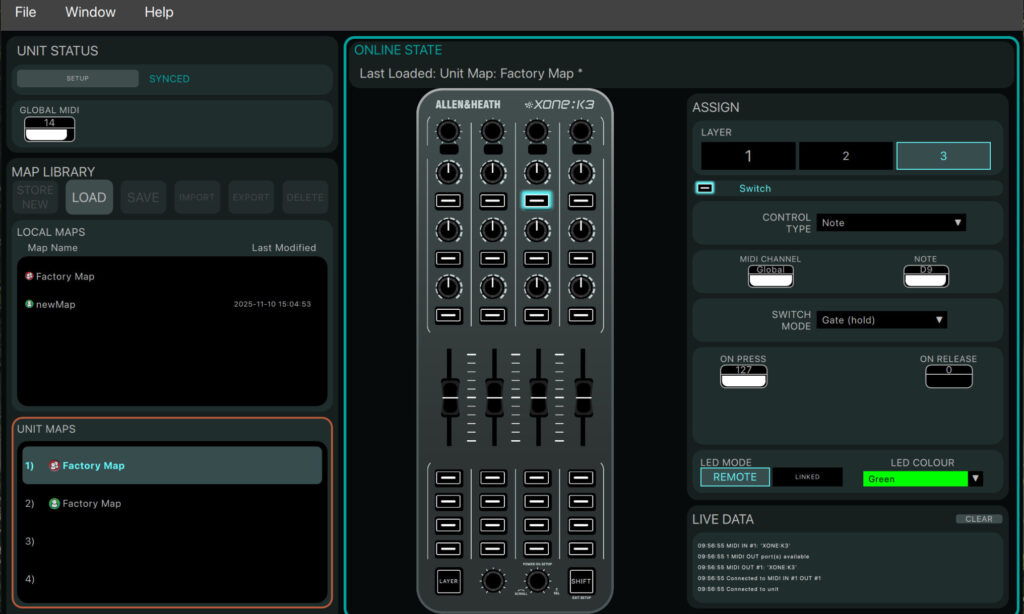Click the top-left encoder knob on the device graphic
This screenshot has height=614, width=1024.
[448, 131]
